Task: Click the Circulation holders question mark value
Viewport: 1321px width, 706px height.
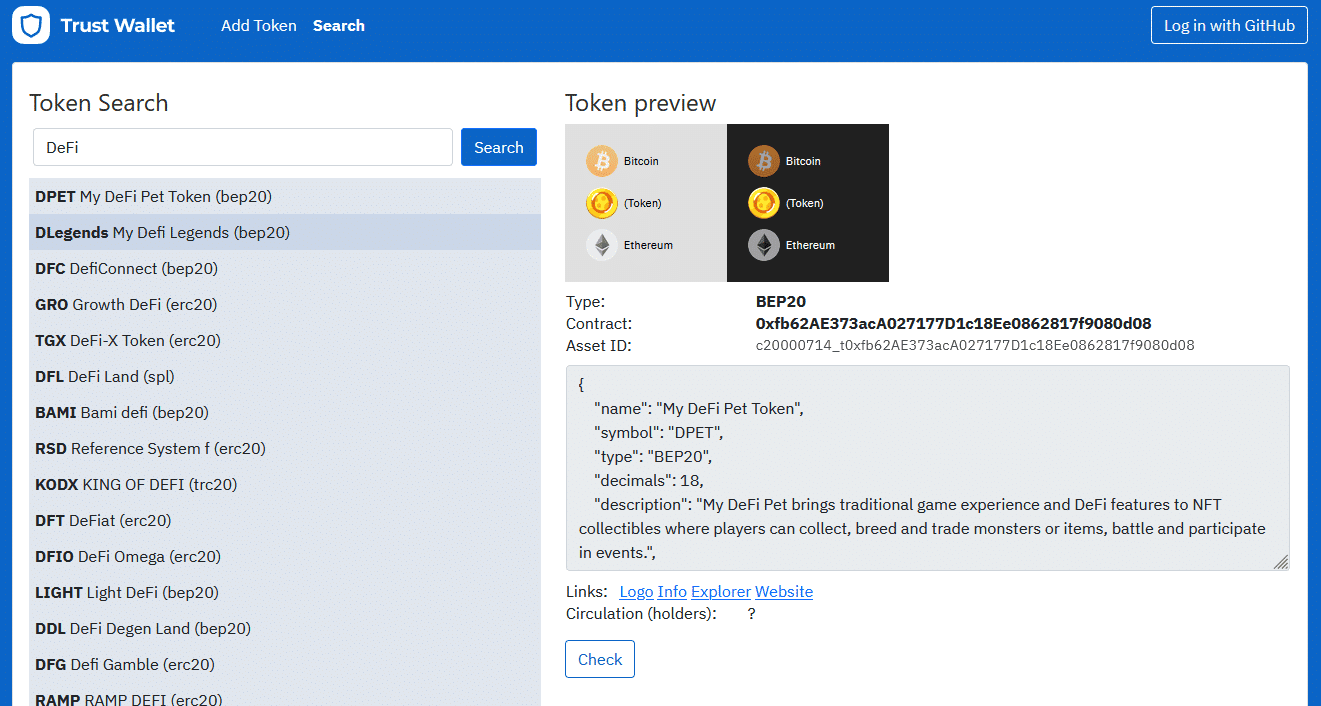Action: click(x=752, y=614)
